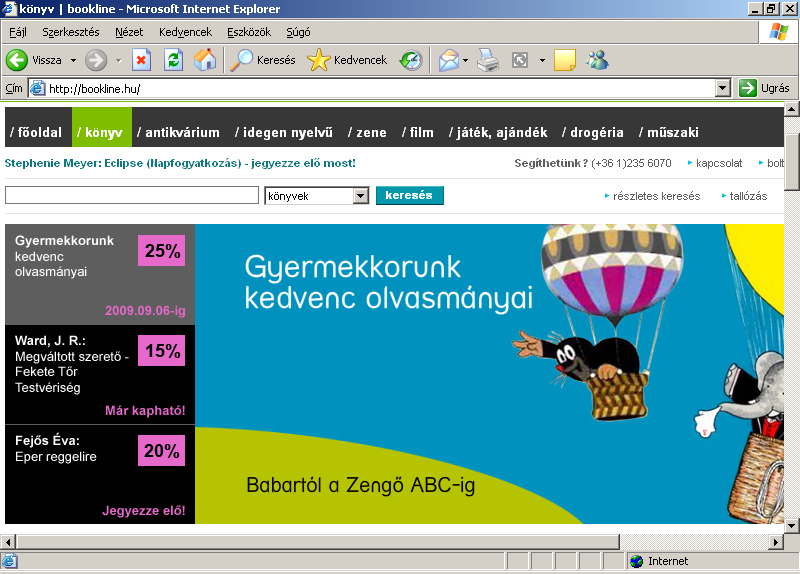Click the horizontal scrollbar left arrow

(x=8, y=541)
